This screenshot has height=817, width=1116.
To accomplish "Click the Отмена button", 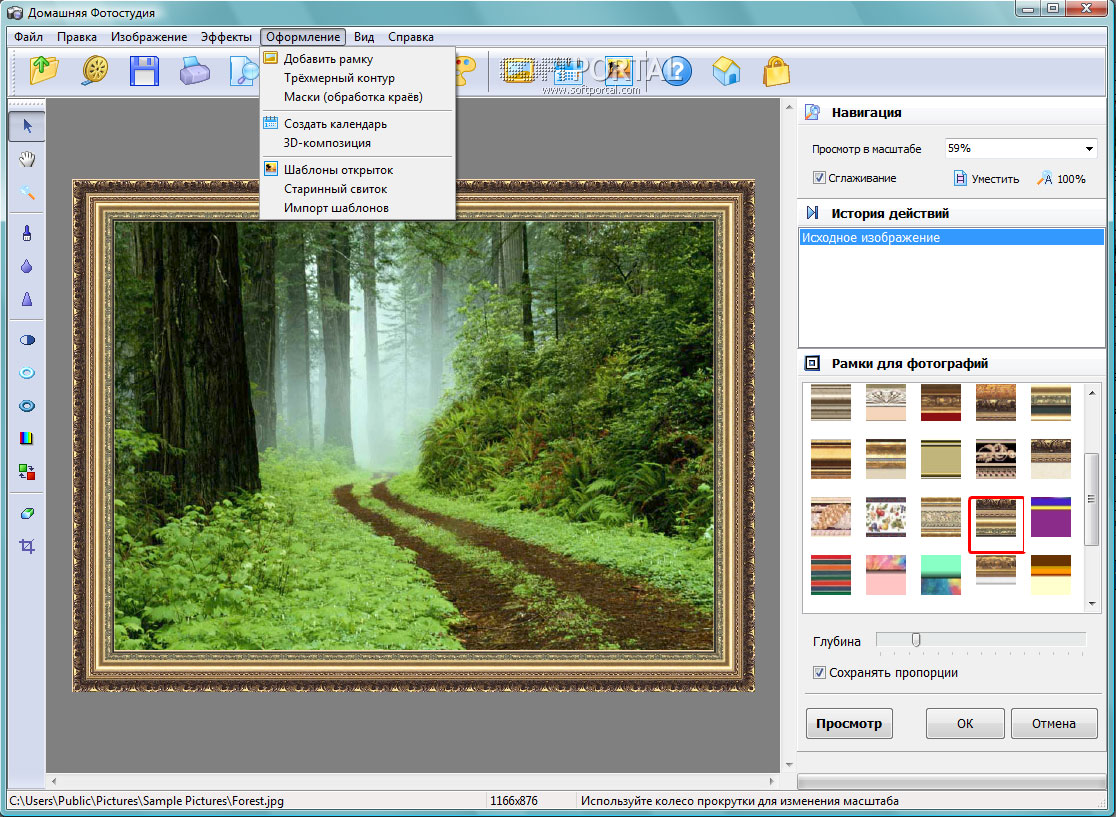I will pos(1053,723).
